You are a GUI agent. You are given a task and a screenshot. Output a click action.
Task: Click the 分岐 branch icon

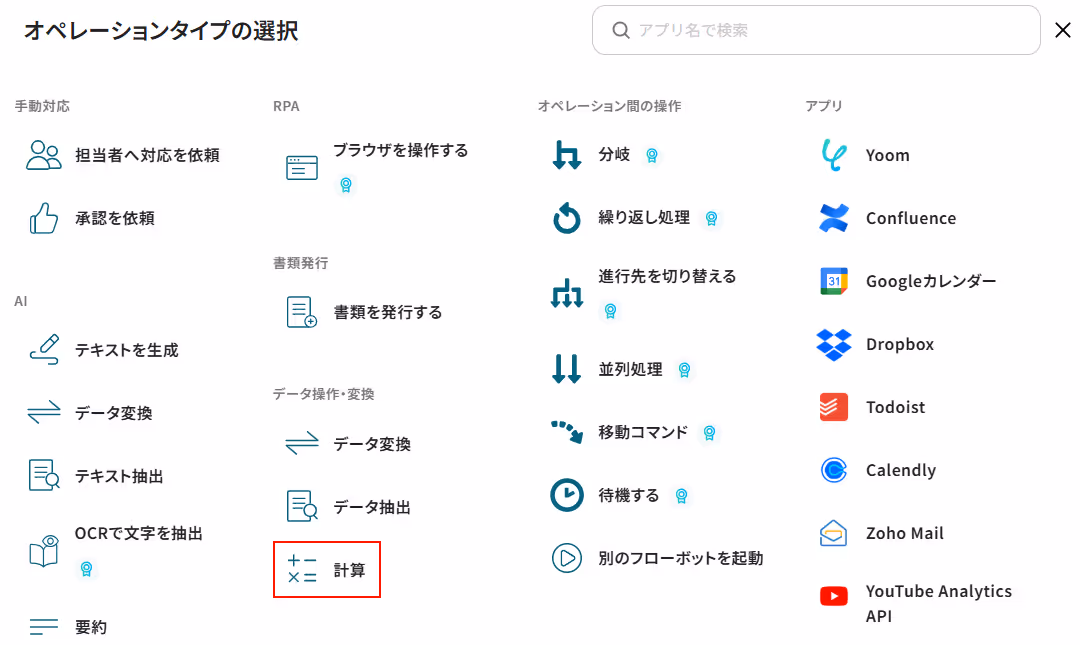click(567, 155)
